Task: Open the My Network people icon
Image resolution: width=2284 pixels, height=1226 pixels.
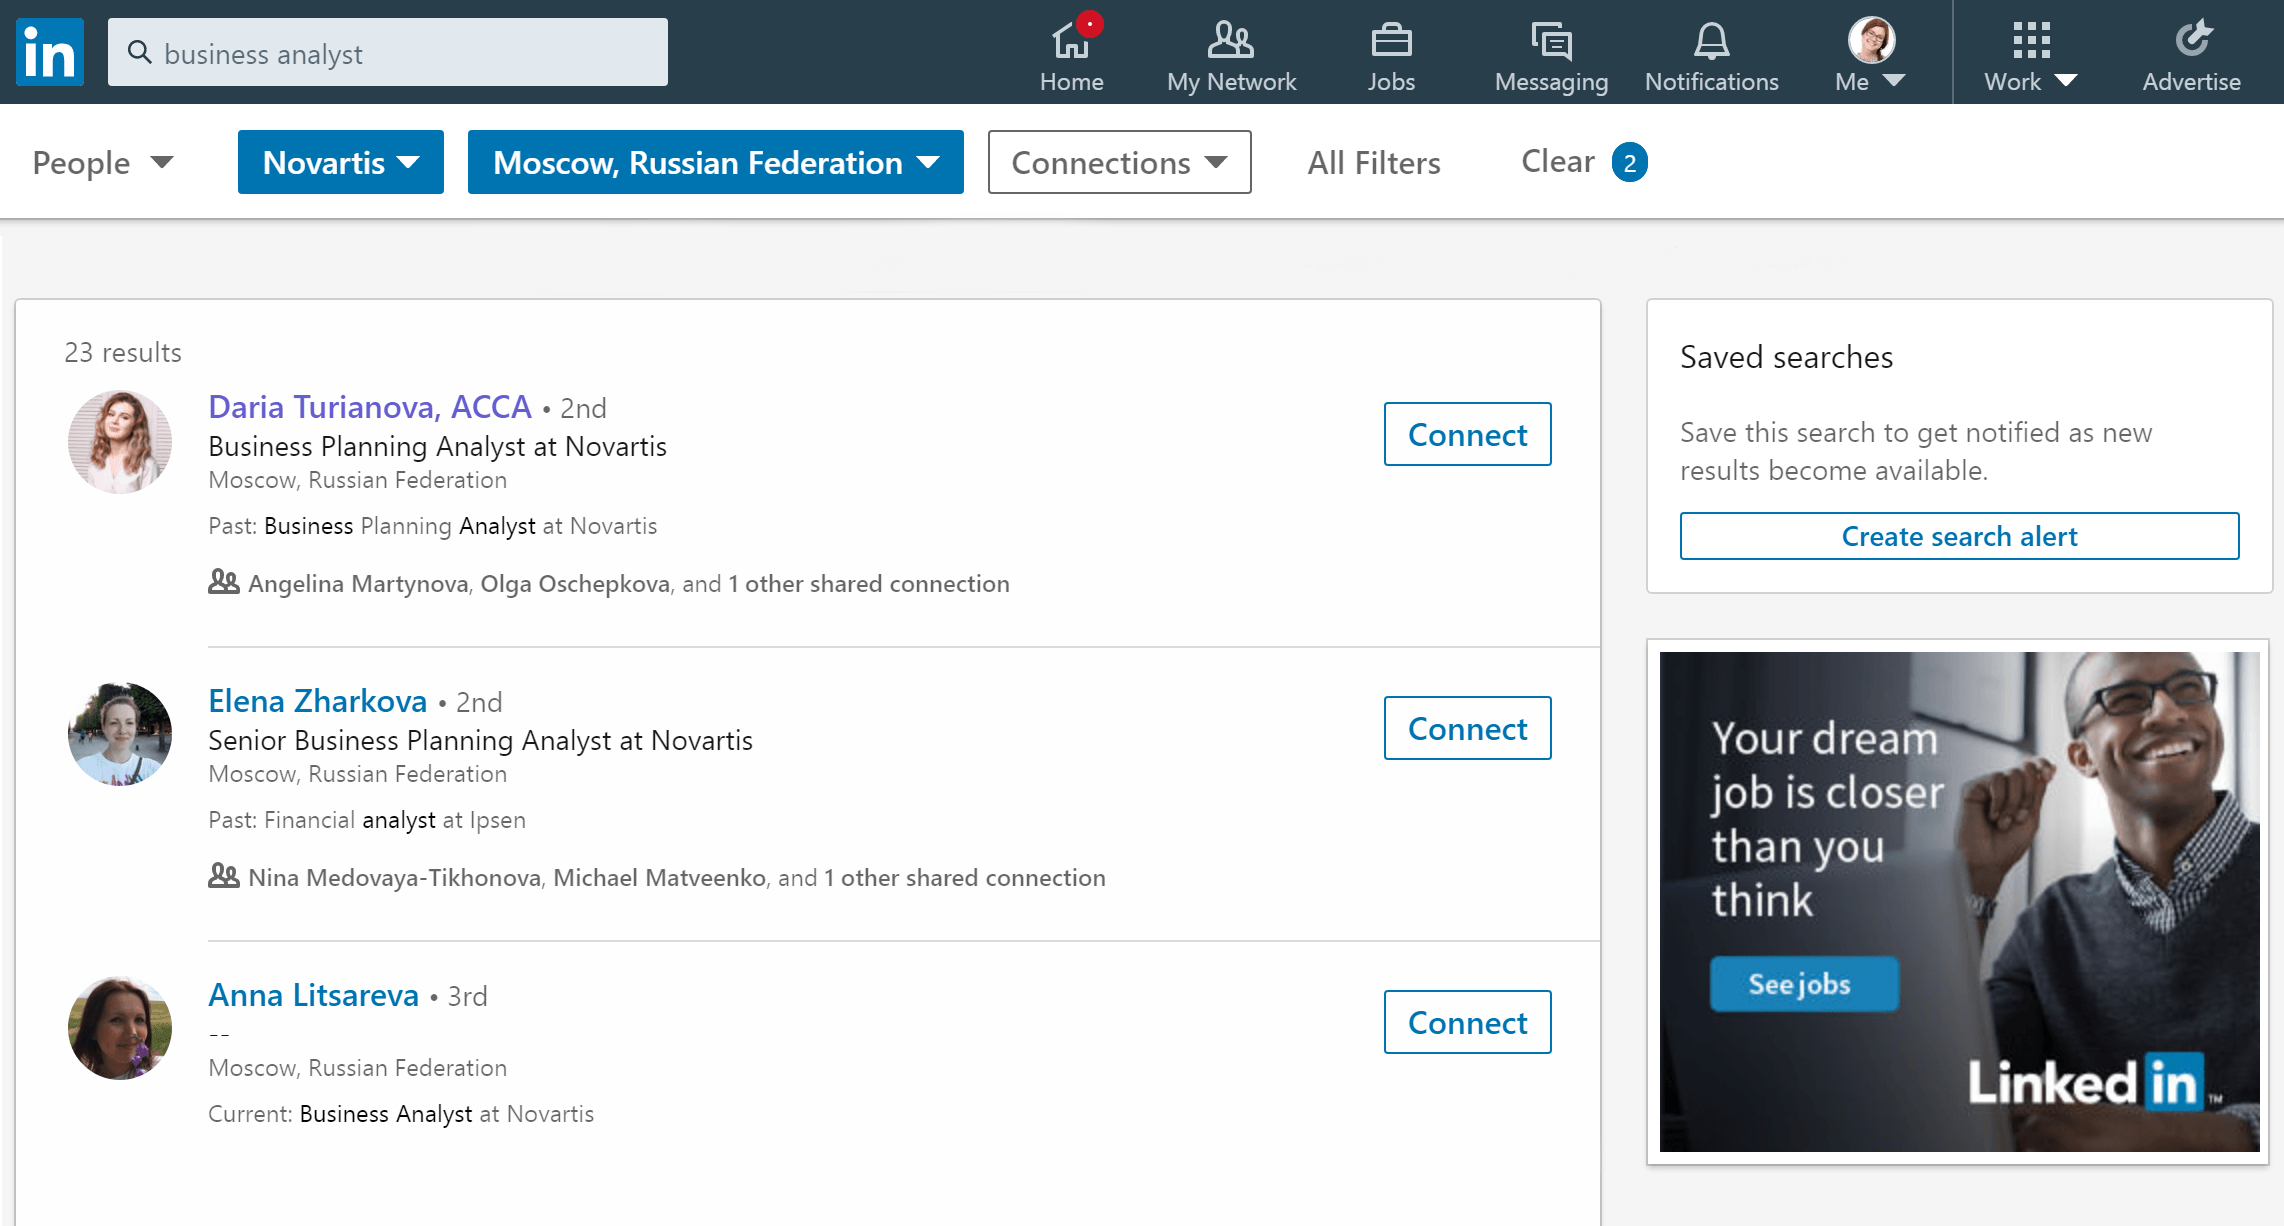Action: coord(1231,40)
